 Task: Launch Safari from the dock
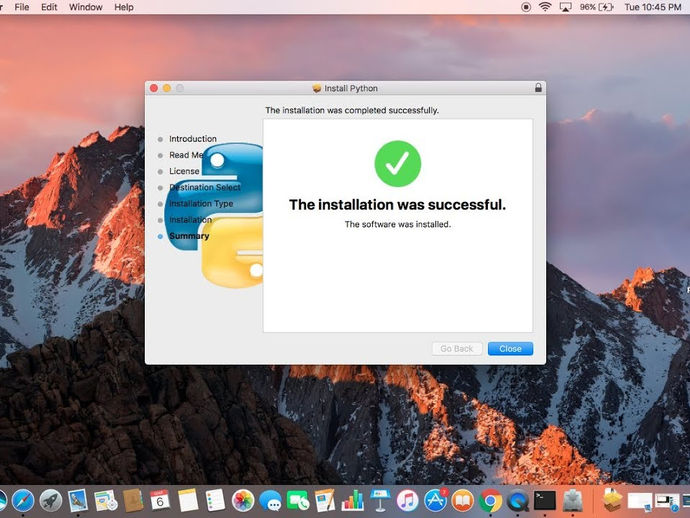23,500
